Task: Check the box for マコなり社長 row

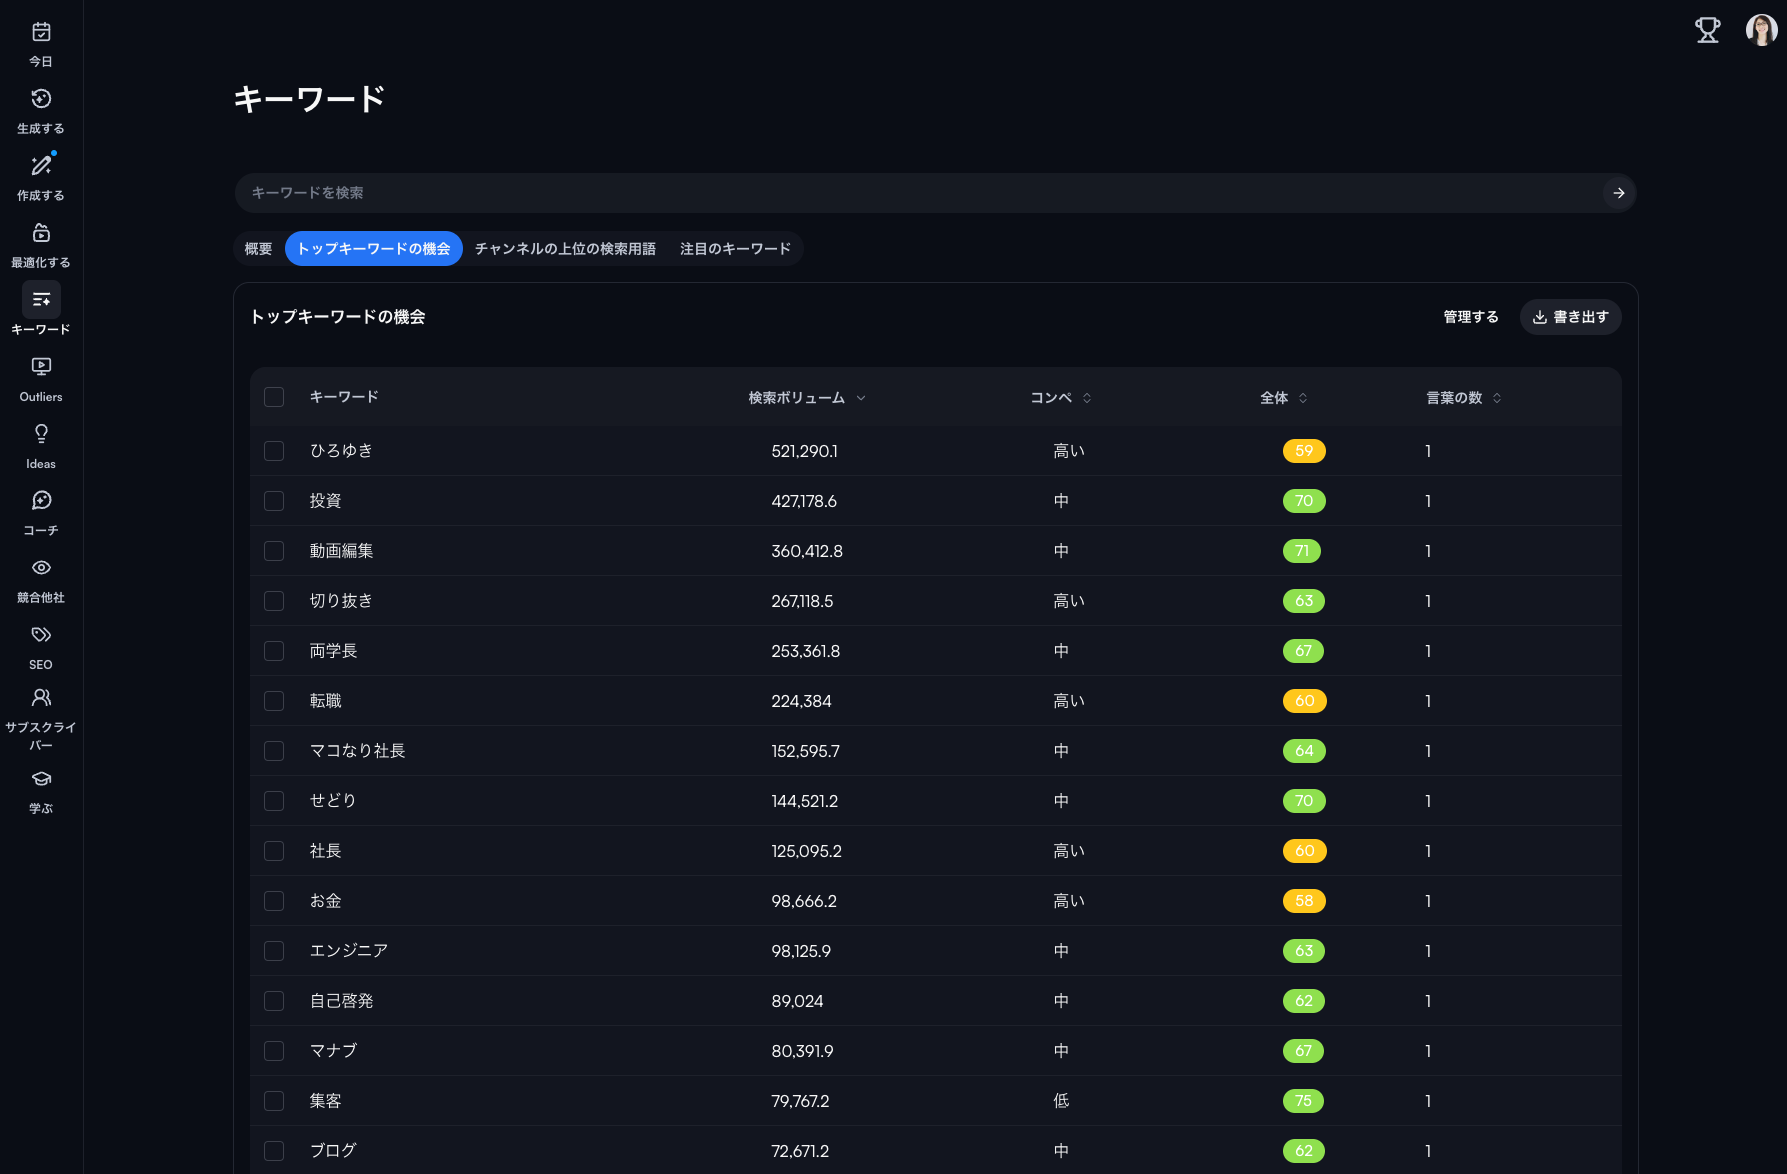Action: coord(274,751)
